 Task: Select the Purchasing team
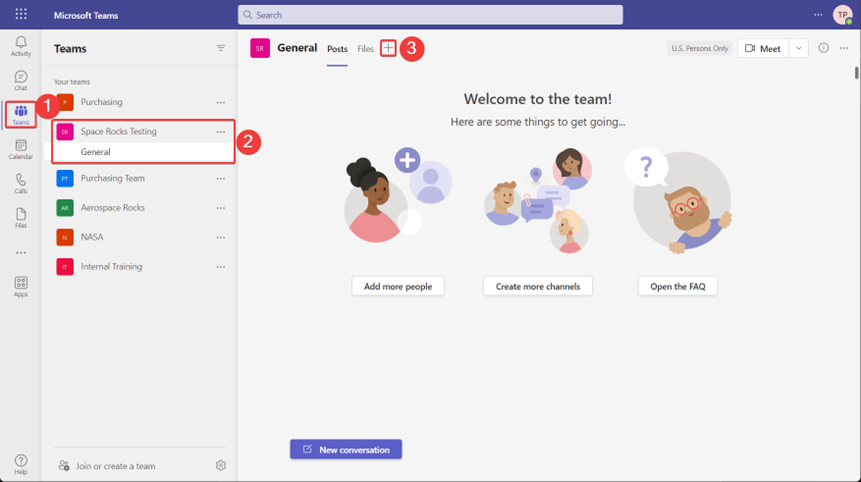(x=102, y=102)
